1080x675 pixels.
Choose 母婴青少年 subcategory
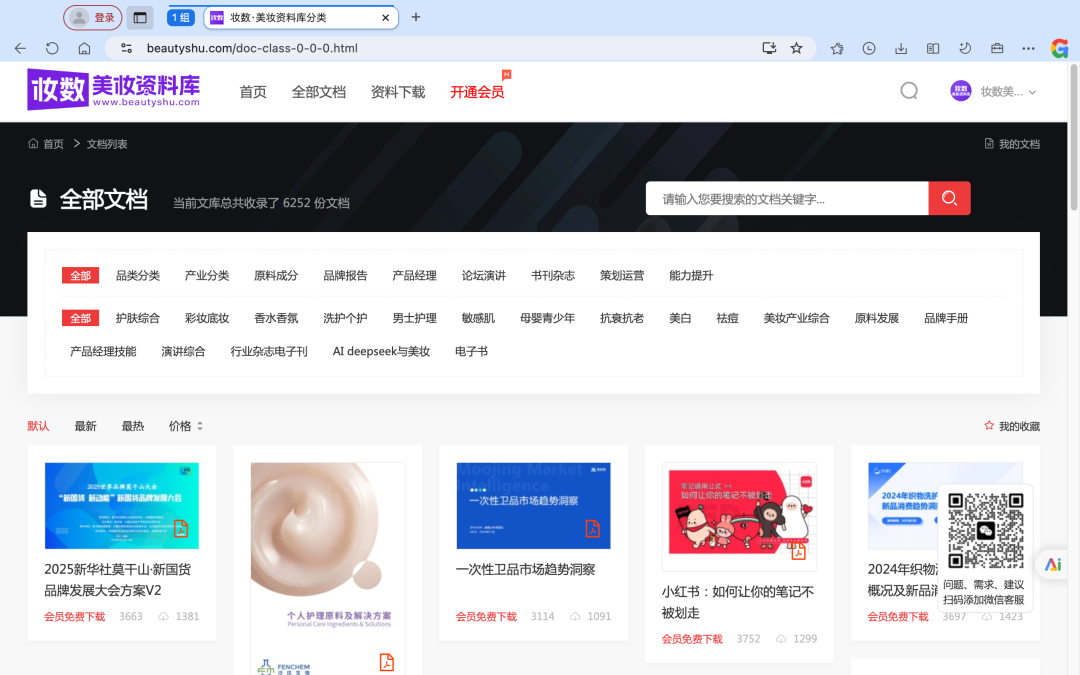pos(548,318)
